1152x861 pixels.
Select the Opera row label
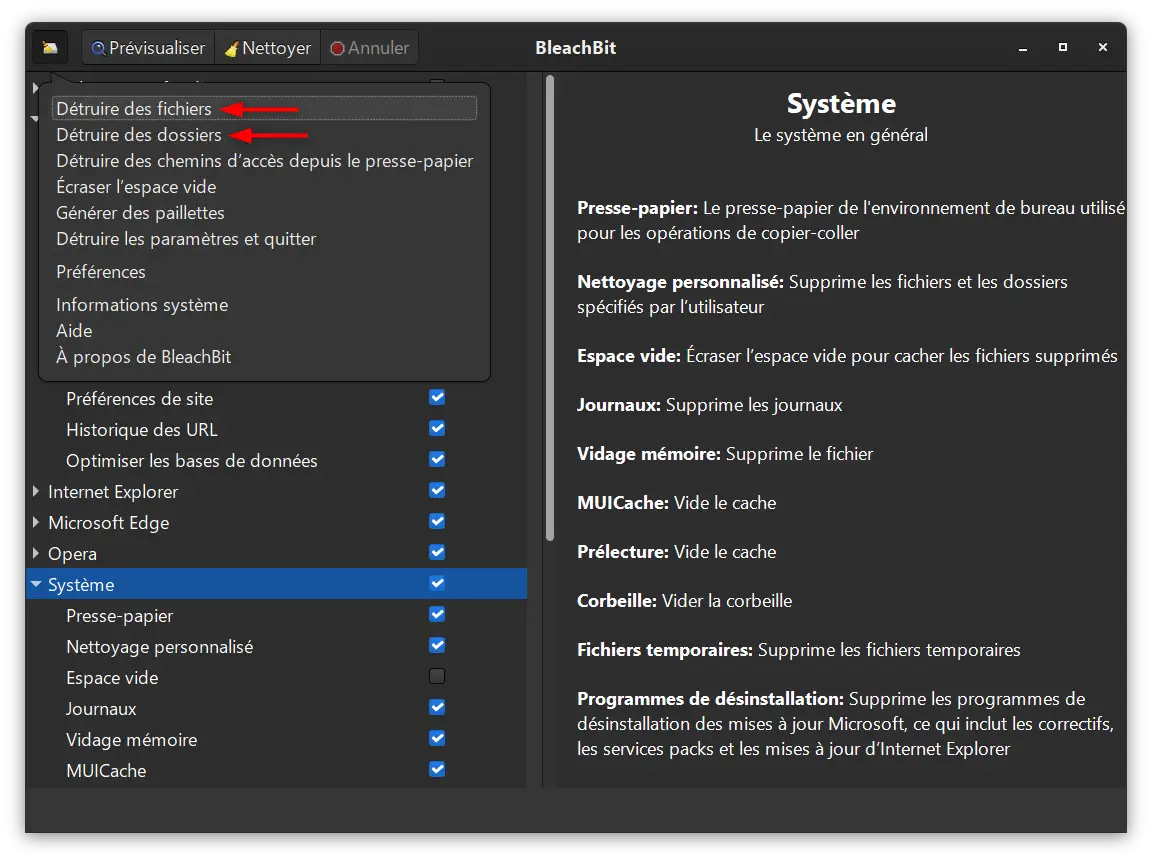click(x=72, y=554)
